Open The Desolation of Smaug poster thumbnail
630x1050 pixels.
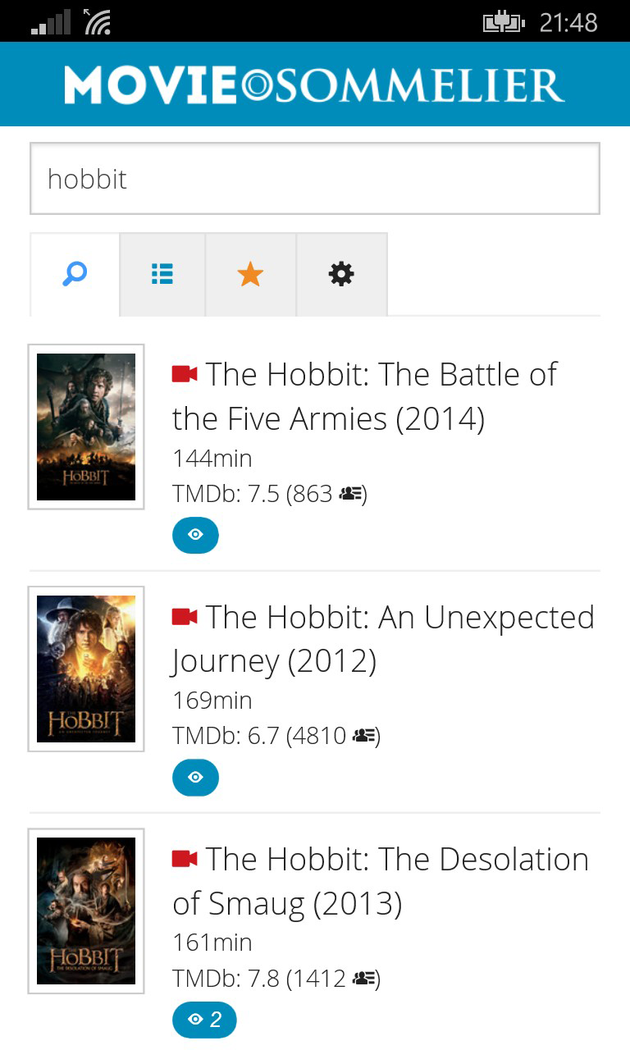click(x=86, y=911)
